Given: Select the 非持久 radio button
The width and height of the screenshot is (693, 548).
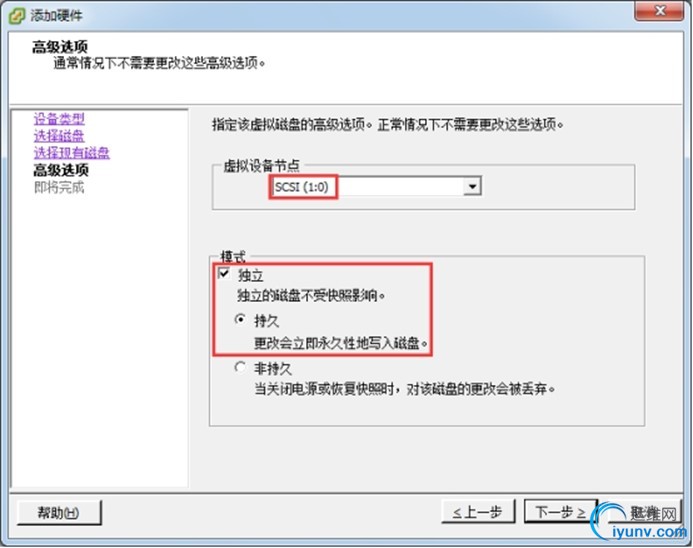Looking at the screenshot, I should pyautogui.click(x=240, y=367).
